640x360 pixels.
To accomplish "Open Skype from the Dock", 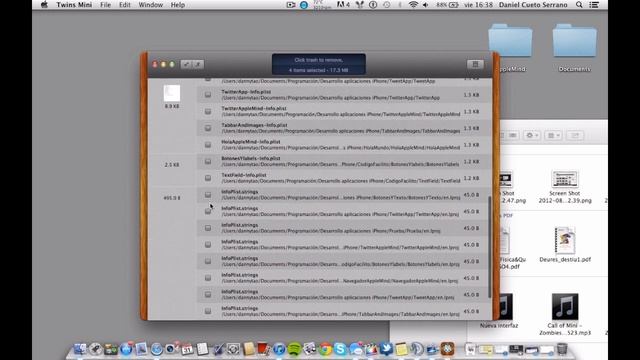I will tap(340, 349).
